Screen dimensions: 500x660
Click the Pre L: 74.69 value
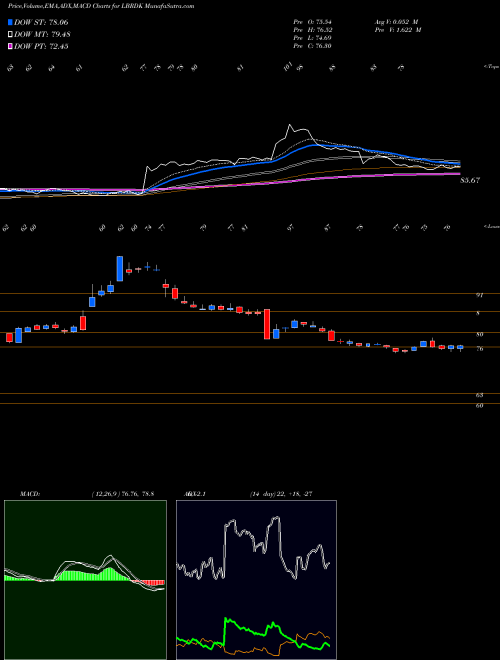coord(313,38)
